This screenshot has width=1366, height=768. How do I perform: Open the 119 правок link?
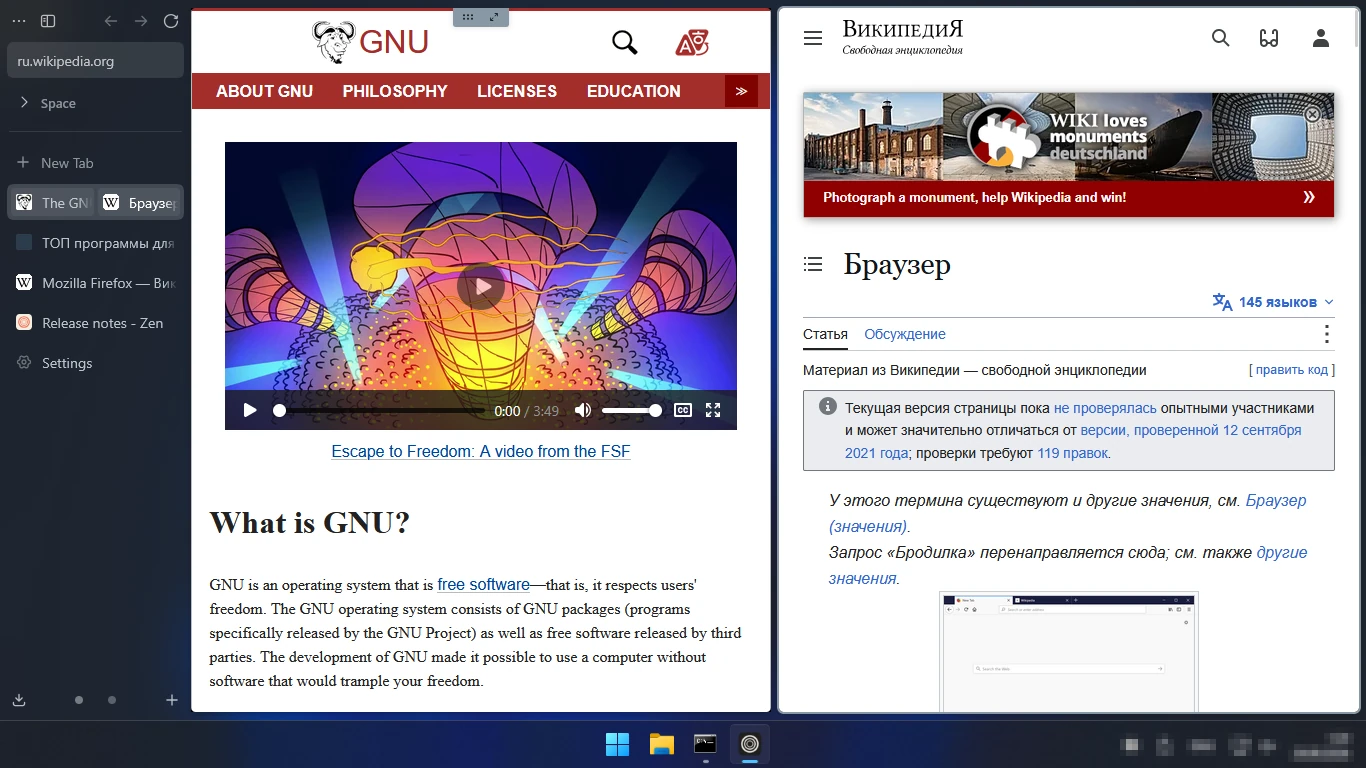(1073, 453)
